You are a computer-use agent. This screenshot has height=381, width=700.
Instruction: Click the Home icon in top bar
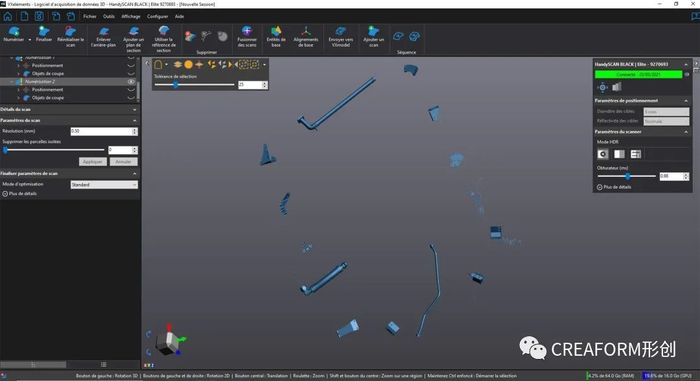pyautogui.click(x=8, y=17)
